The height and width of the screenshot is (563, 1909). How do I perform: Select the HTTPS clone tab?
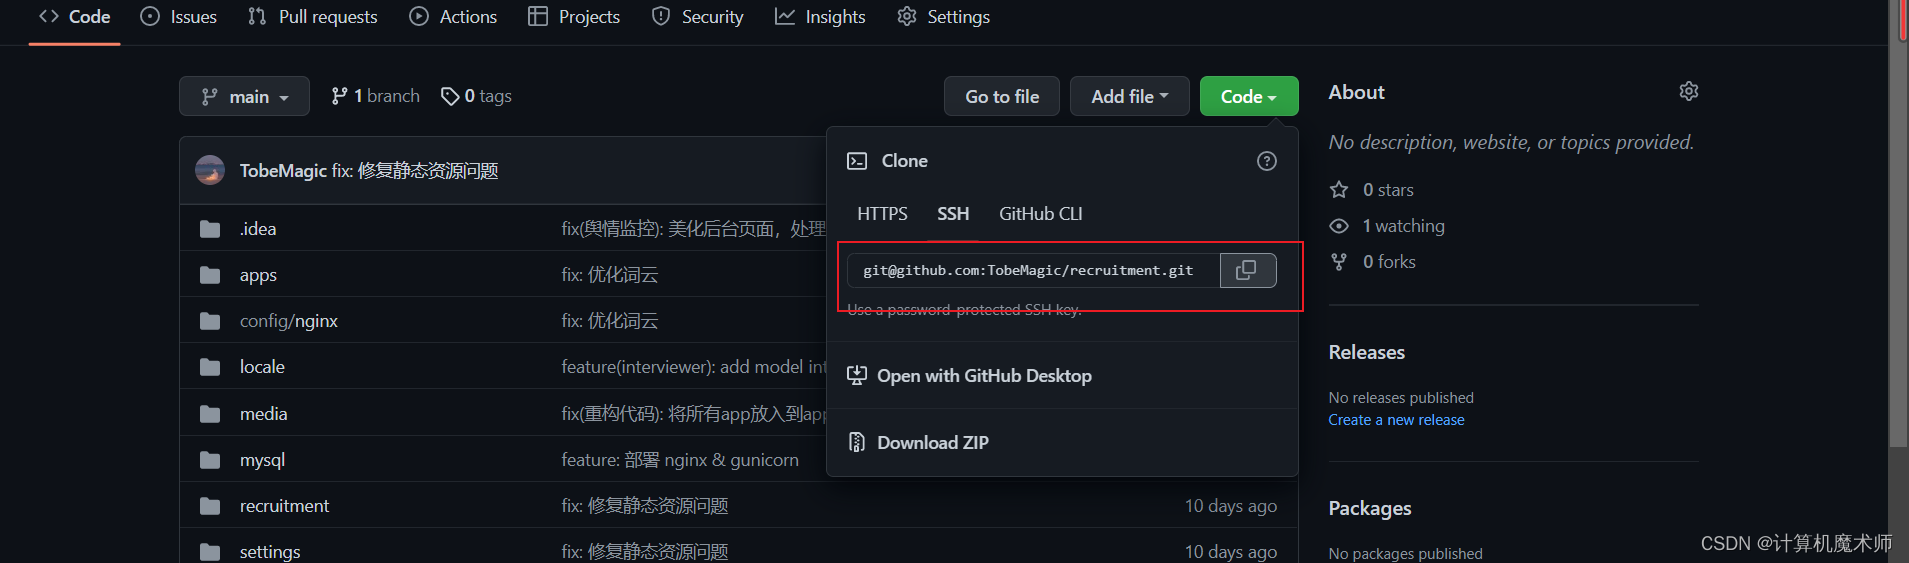pos(882,214)
